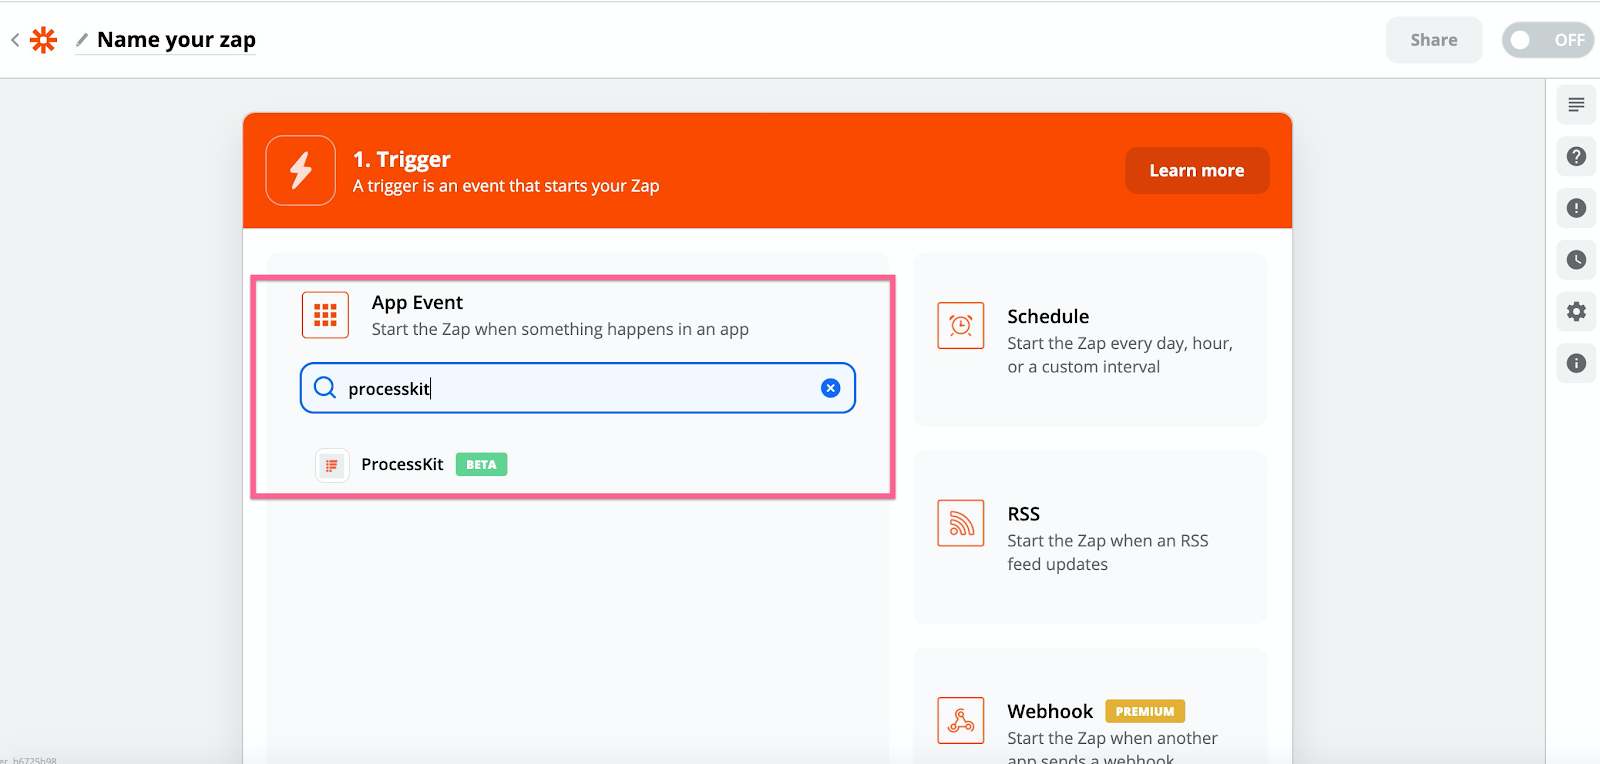Select the Webhook icon
This screenshot has height=764, width=1600.
pos(961,720)
